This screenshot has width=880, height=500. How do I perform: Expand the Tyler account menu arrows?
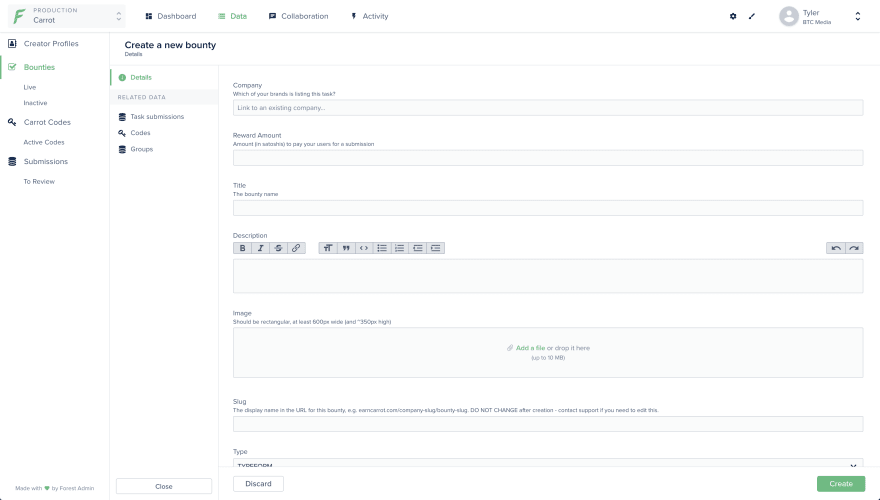pyautogui.click(x=858, y=16)
